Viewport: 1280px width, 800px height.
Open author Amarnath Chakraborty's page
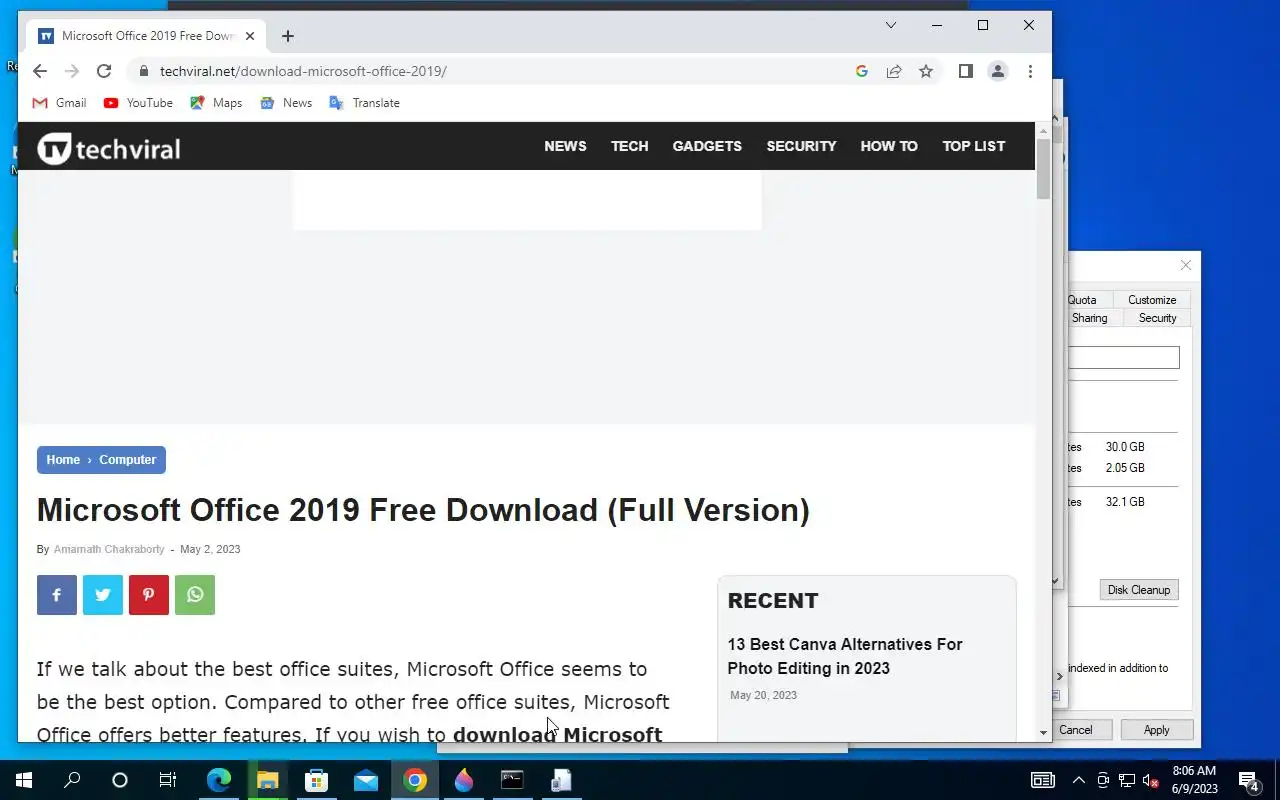(109, 549)
